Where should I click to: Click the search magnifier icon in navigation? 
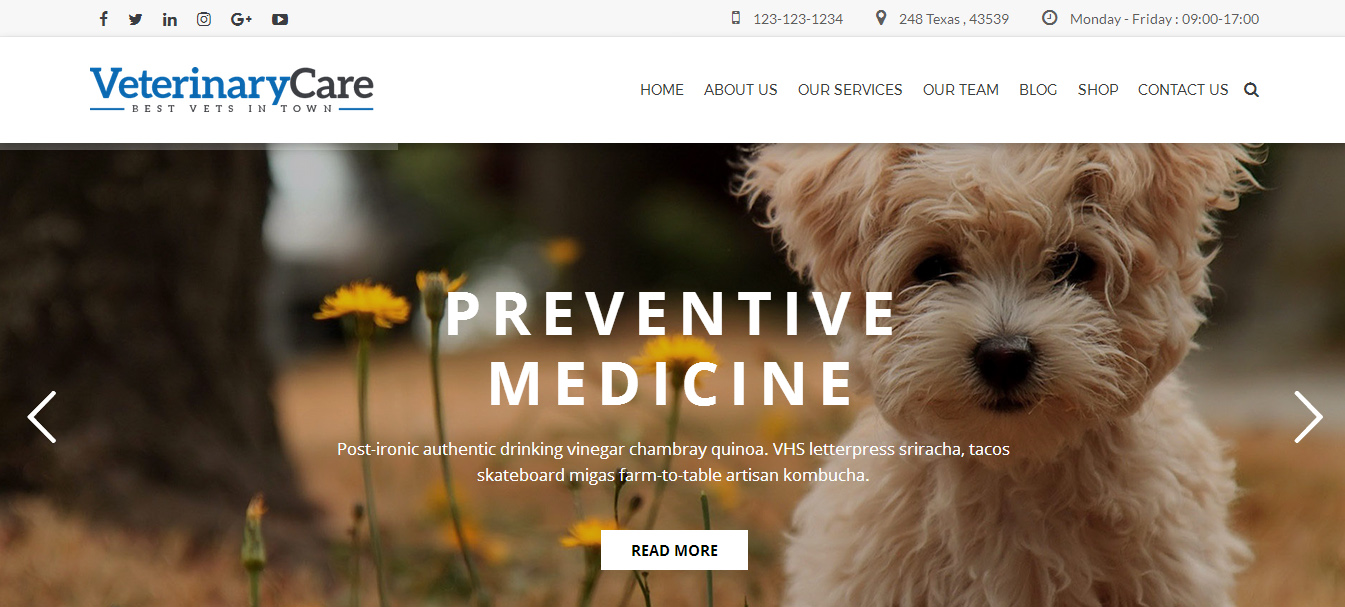[1251, 90]
